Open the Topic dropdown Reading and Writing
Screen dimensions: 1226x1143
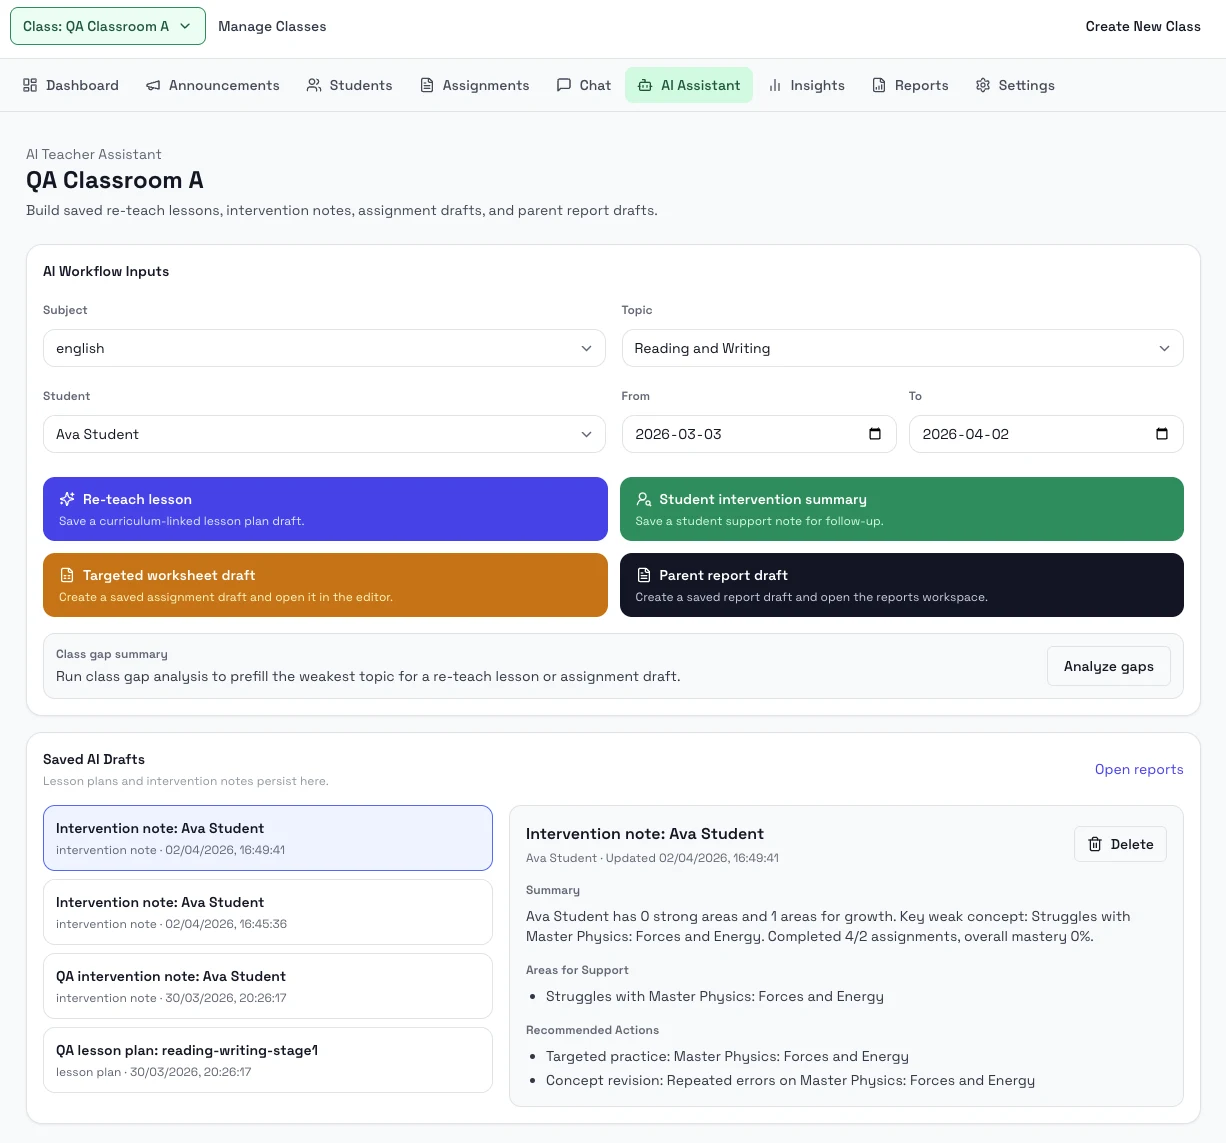coord(902,348)
